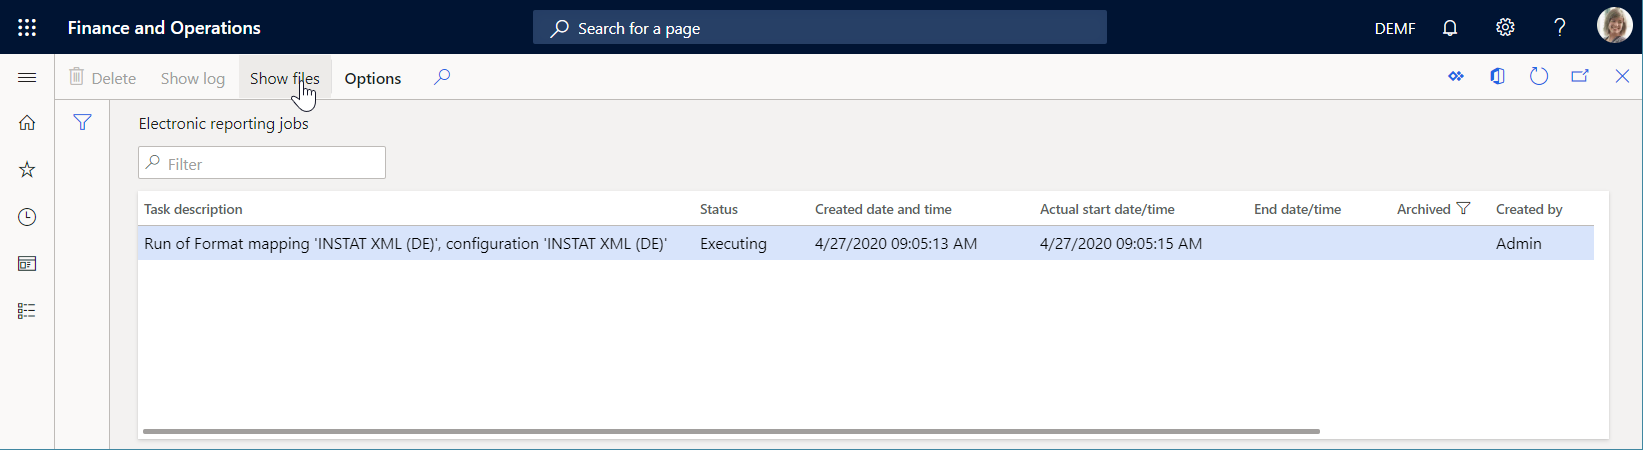
Task: Open the app launcher waffle icon
Action: tap(27, 28)
